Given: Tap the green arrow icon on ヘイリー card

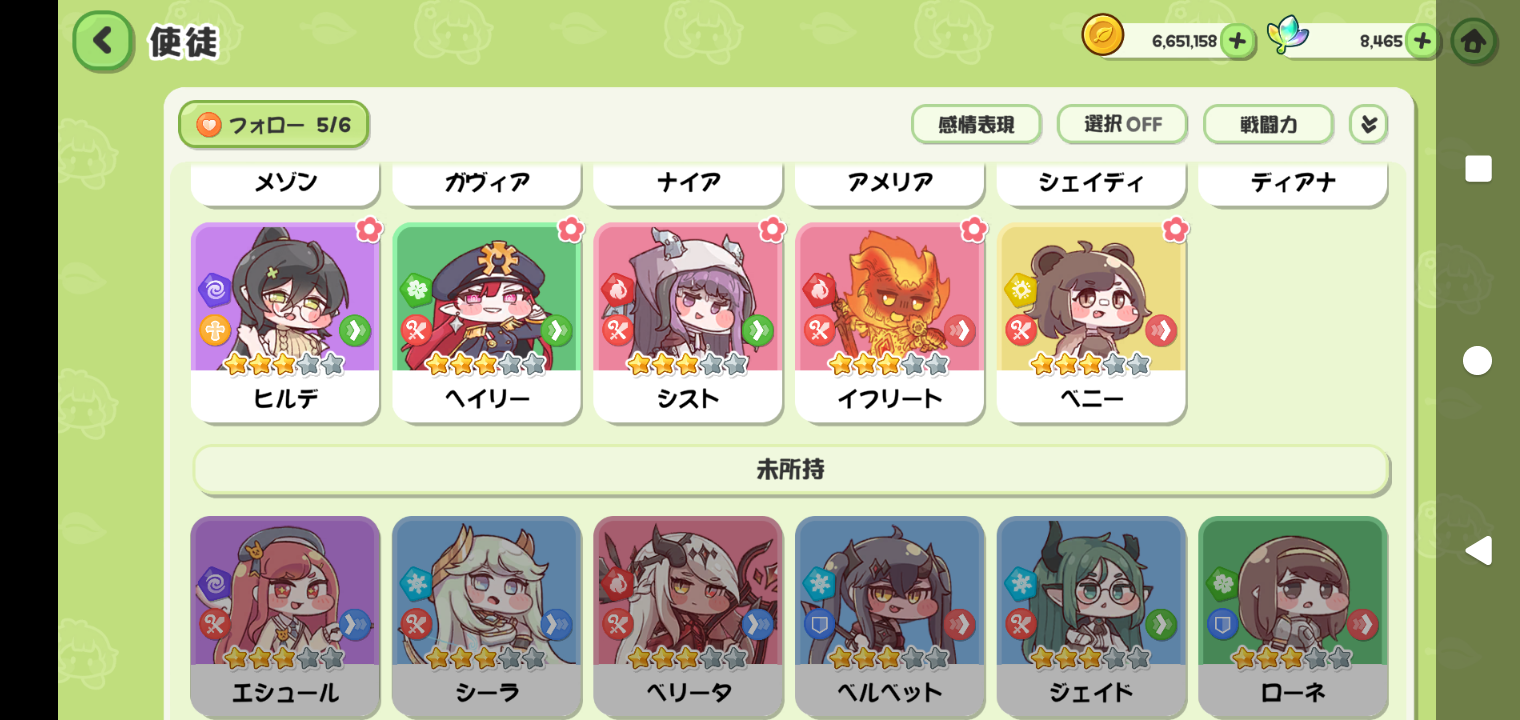Looking at the screenshot, I should (x=556, y=330).
